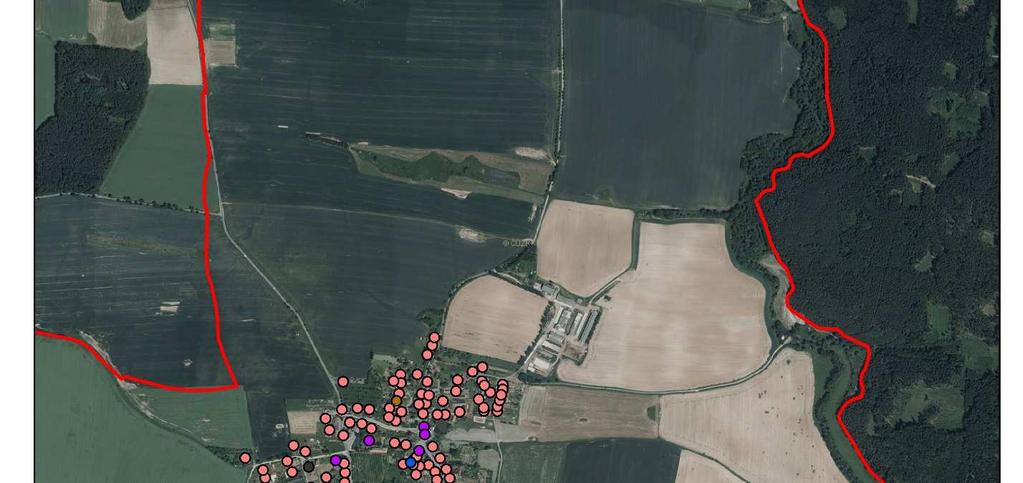Click the ČÚZK copyright watermark
Viewport: 1023px width, 483px height.
(x=519, y=243)
